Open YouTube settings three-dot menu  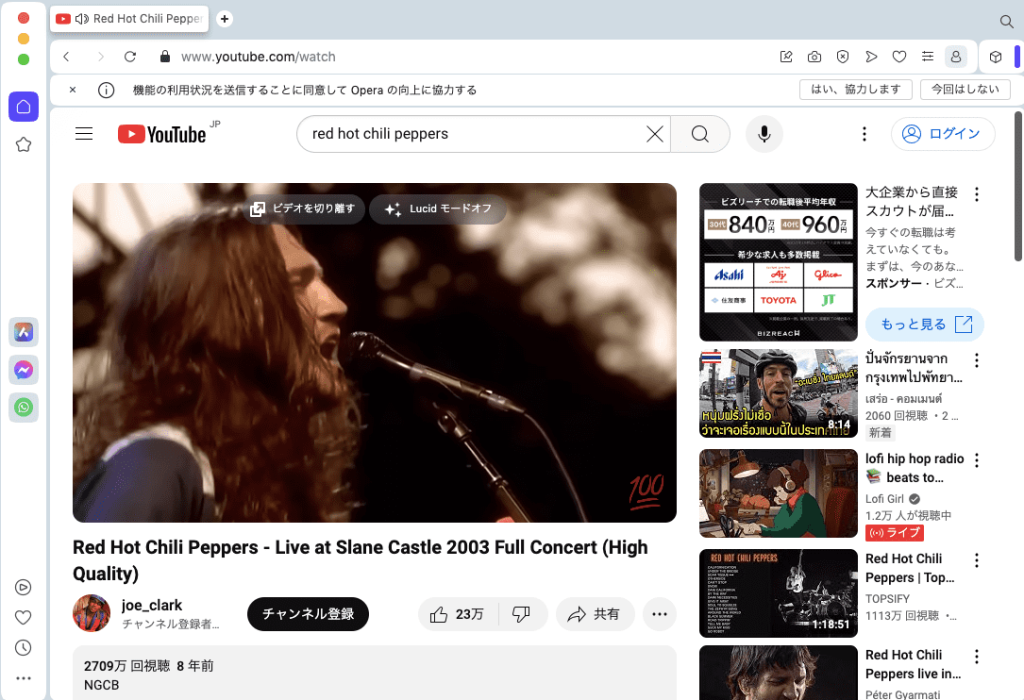click(x=864, y=134)
